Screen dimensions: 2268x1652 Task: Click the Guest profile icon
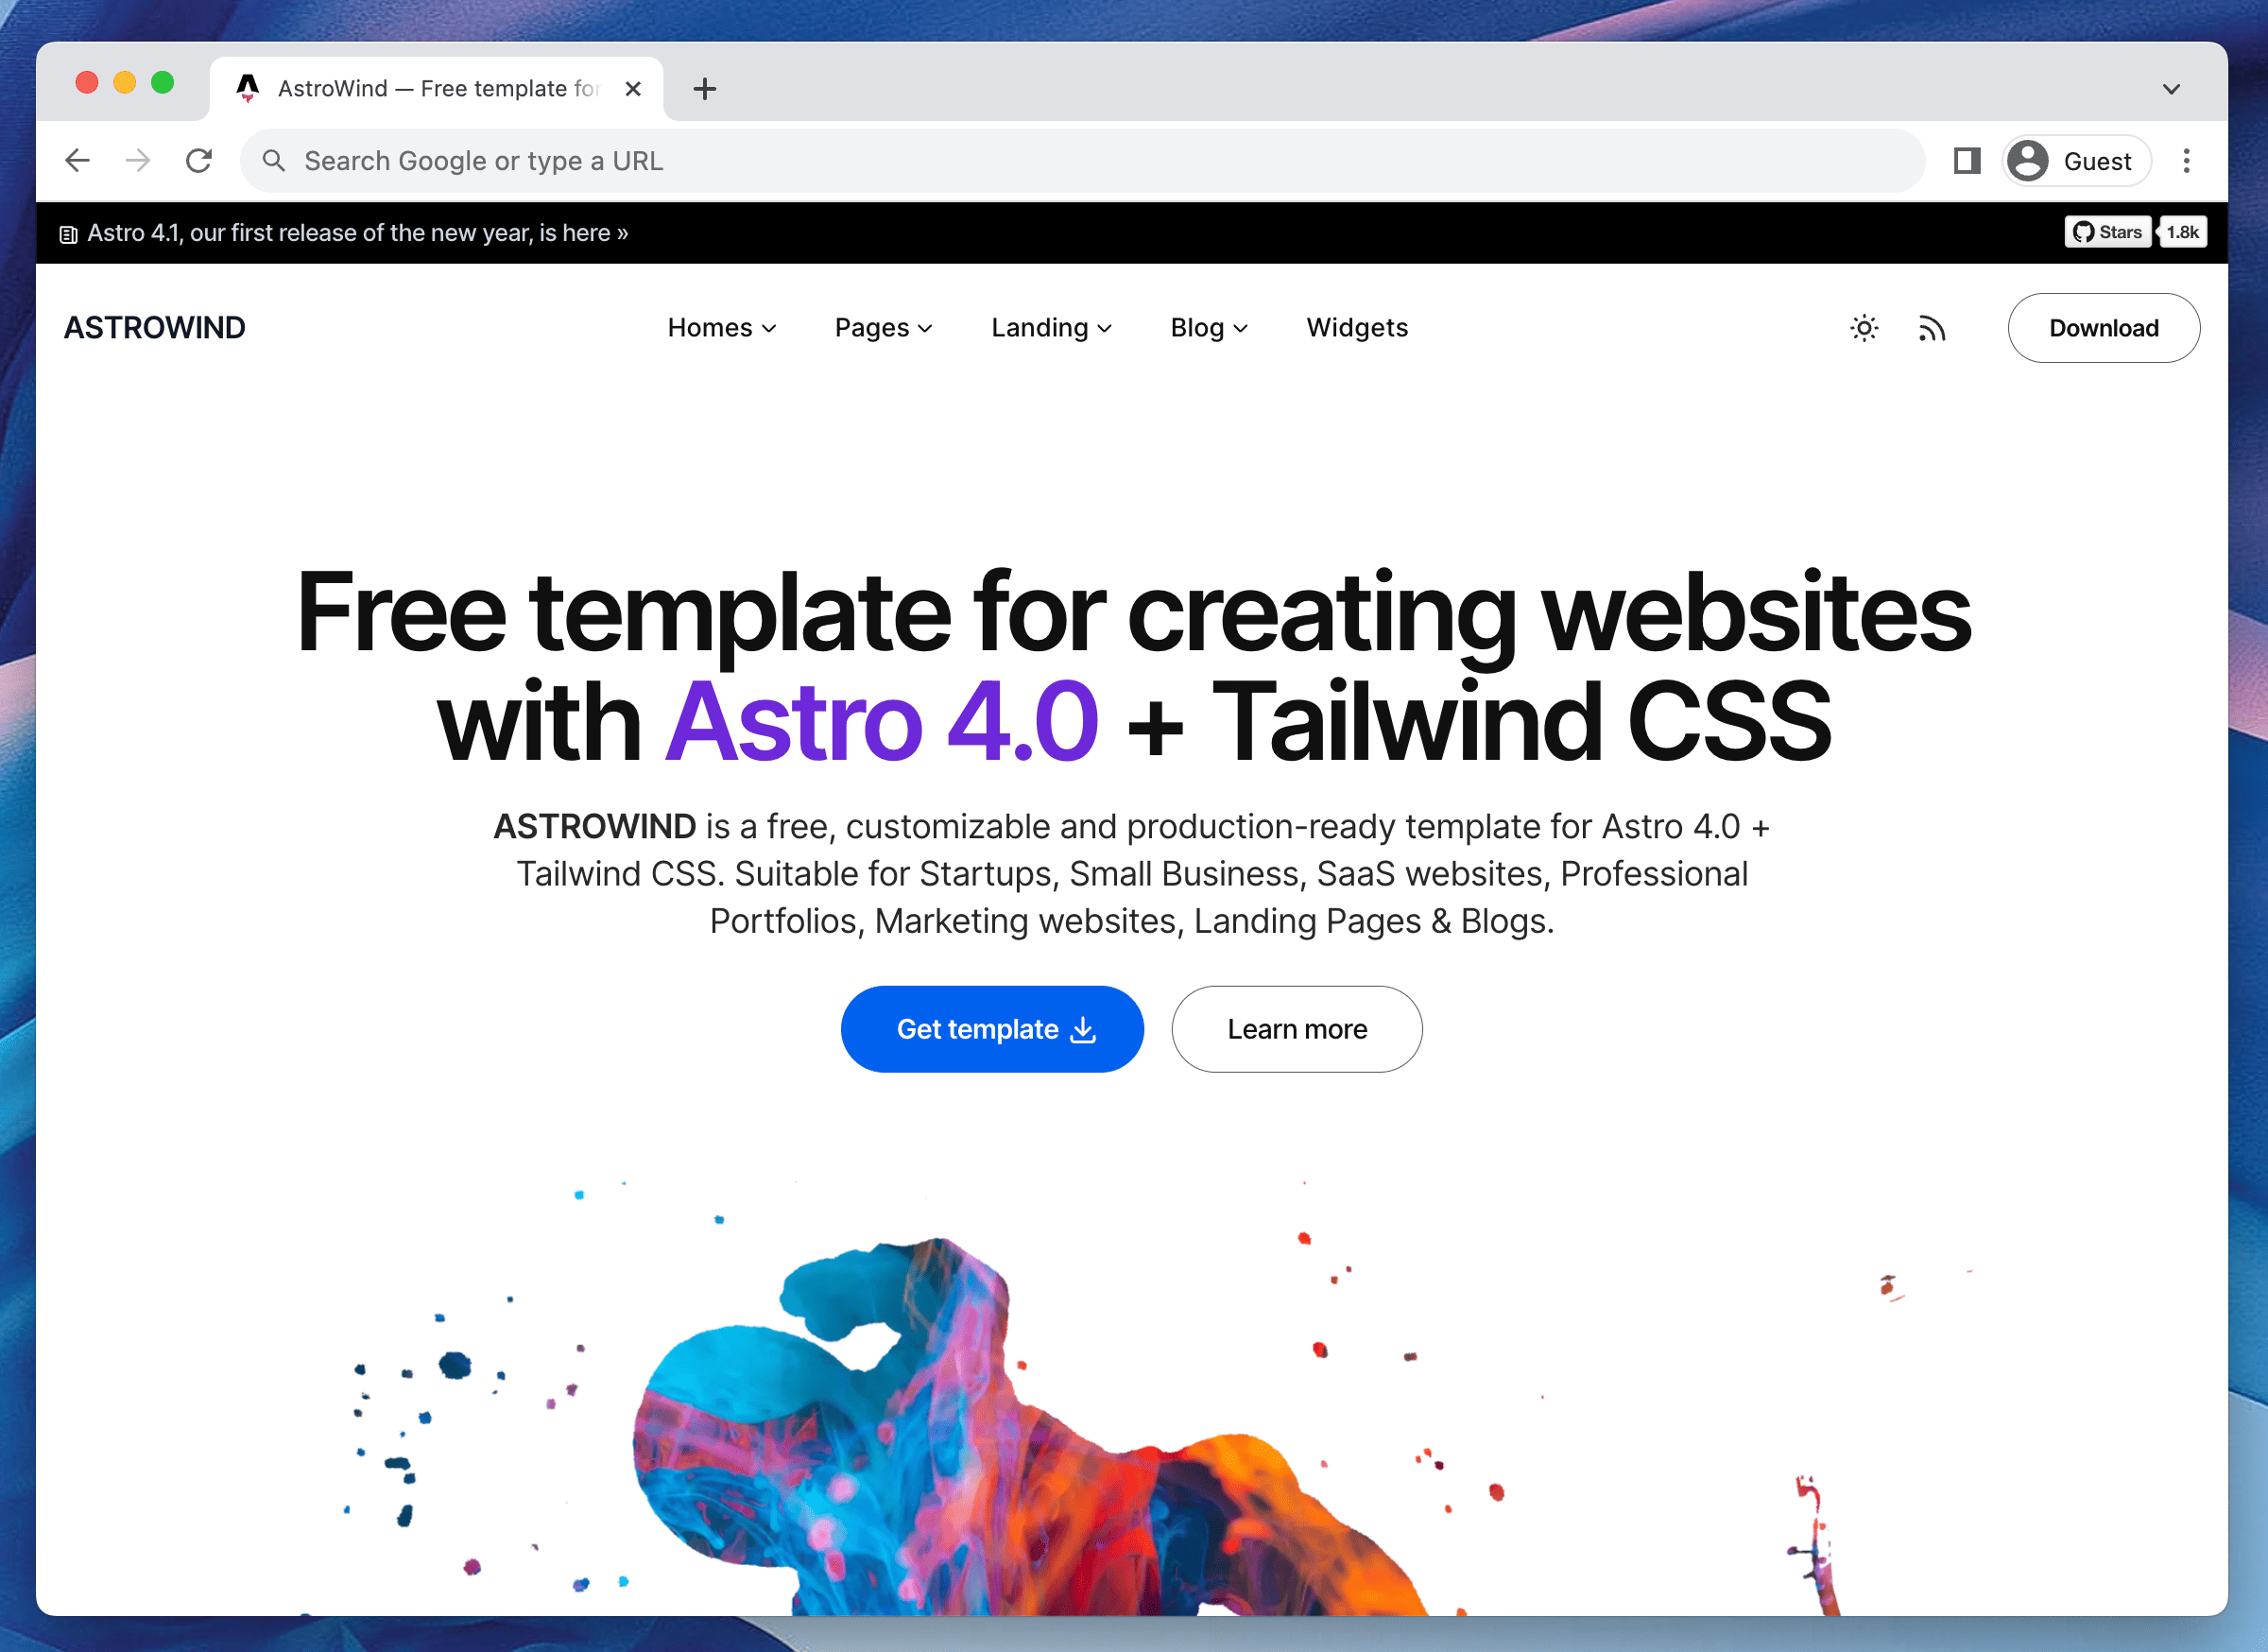pyautogui.click(x=2029, y=162)
